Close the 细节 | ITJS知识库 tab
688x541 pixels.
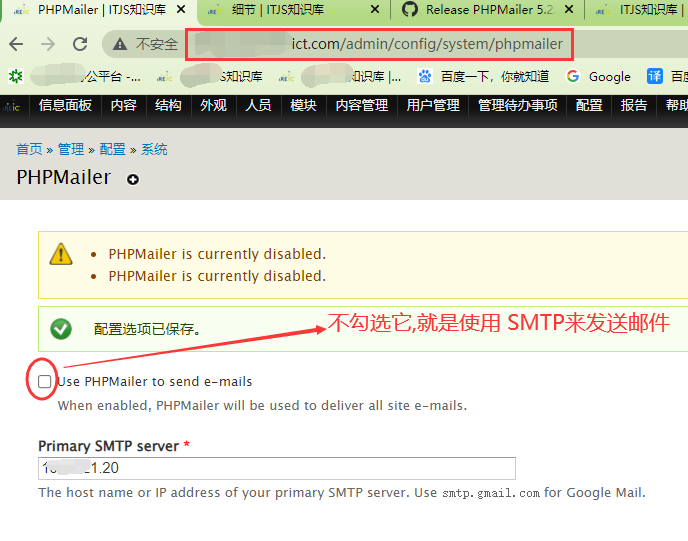click(375, 9)
